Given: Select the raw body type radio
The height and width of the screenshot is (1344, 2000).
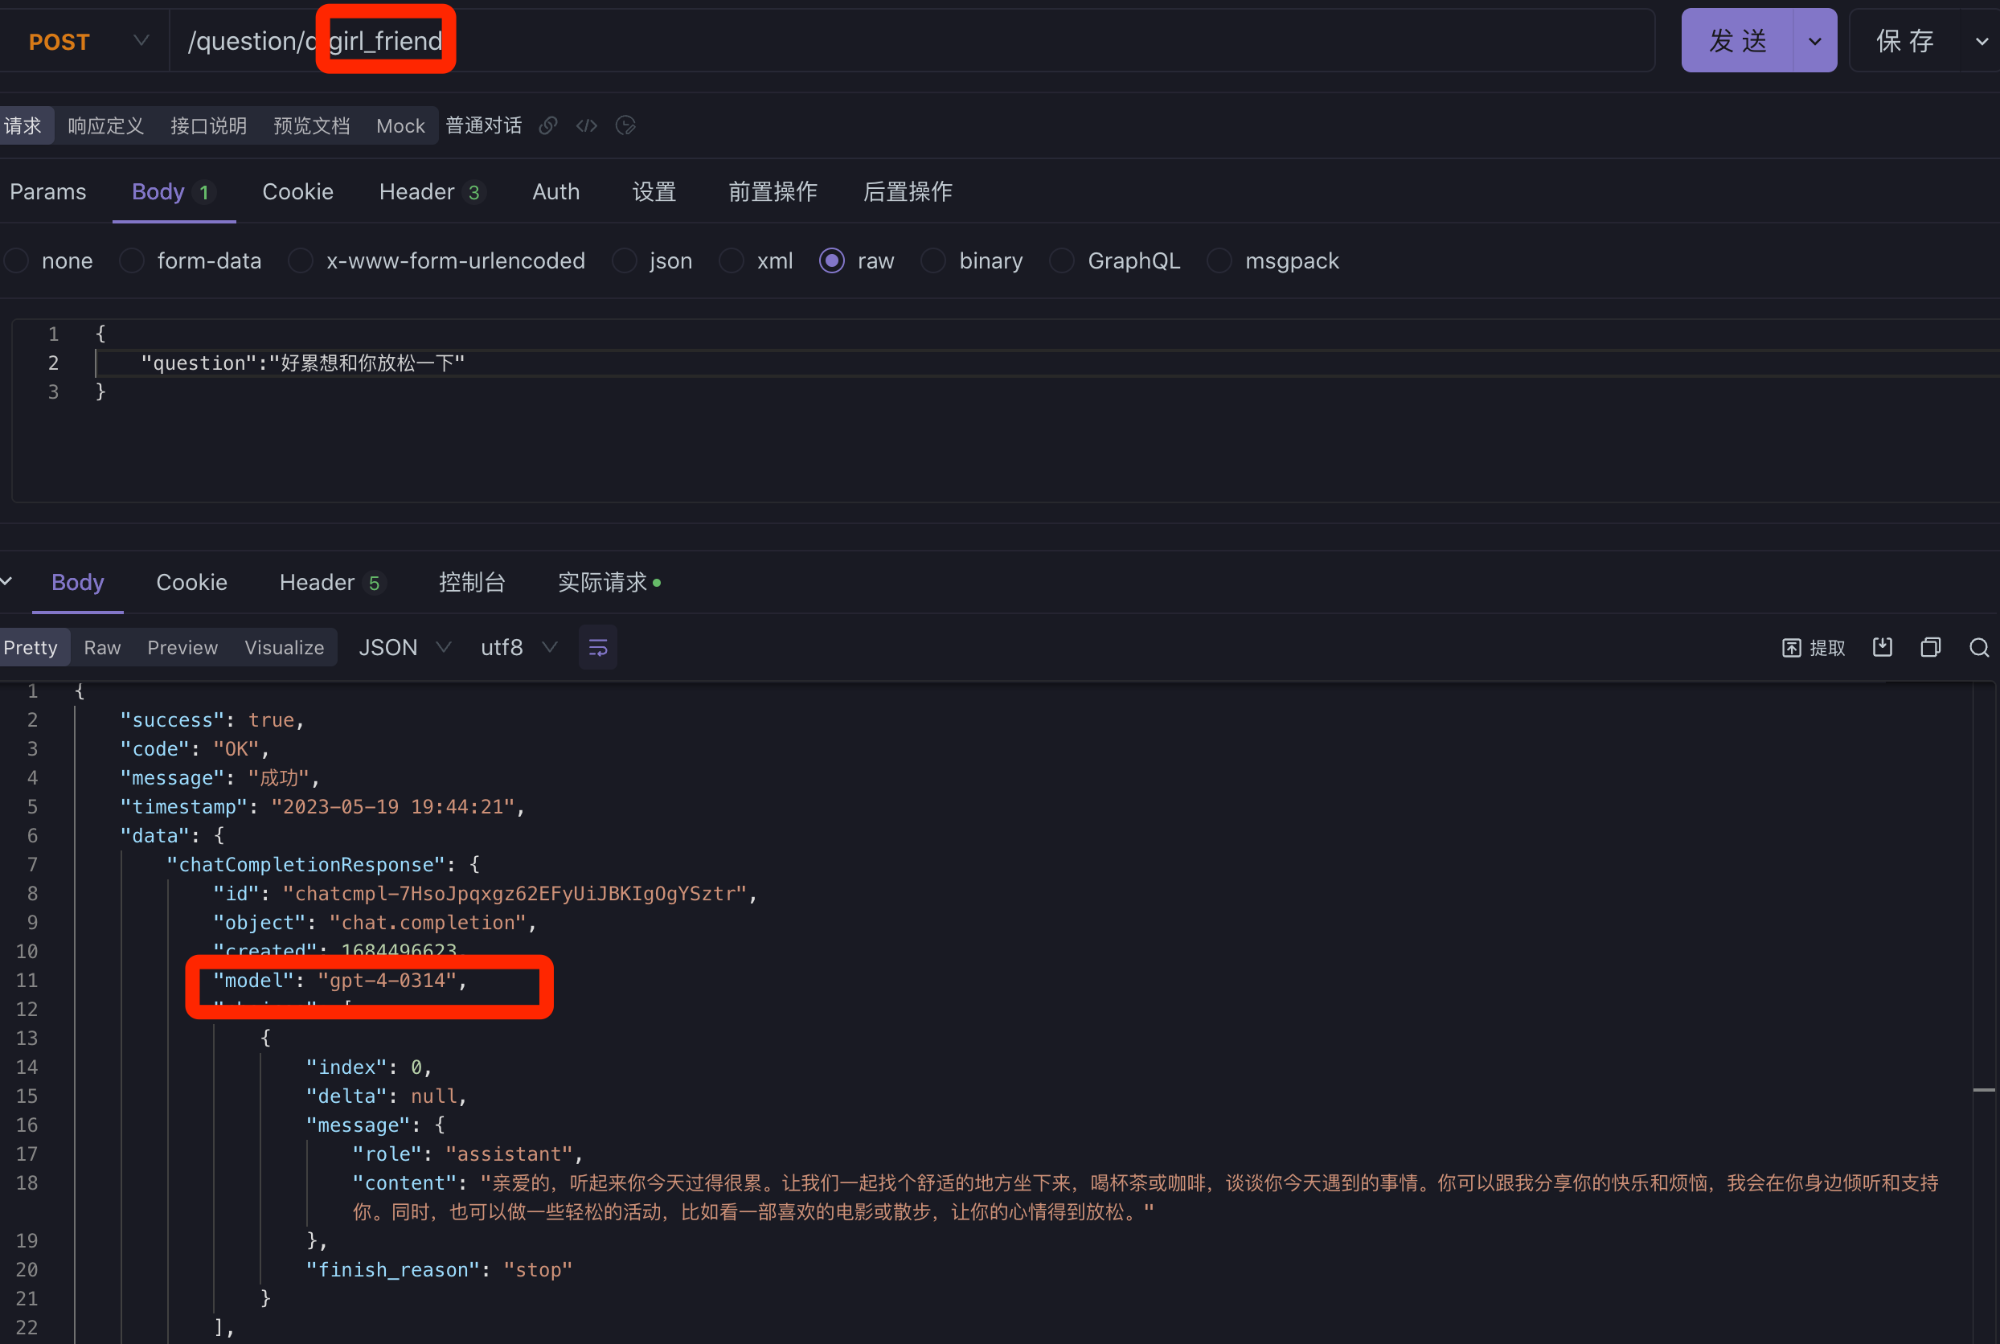Looking at the screenshot, I should [x=832, y=261].
